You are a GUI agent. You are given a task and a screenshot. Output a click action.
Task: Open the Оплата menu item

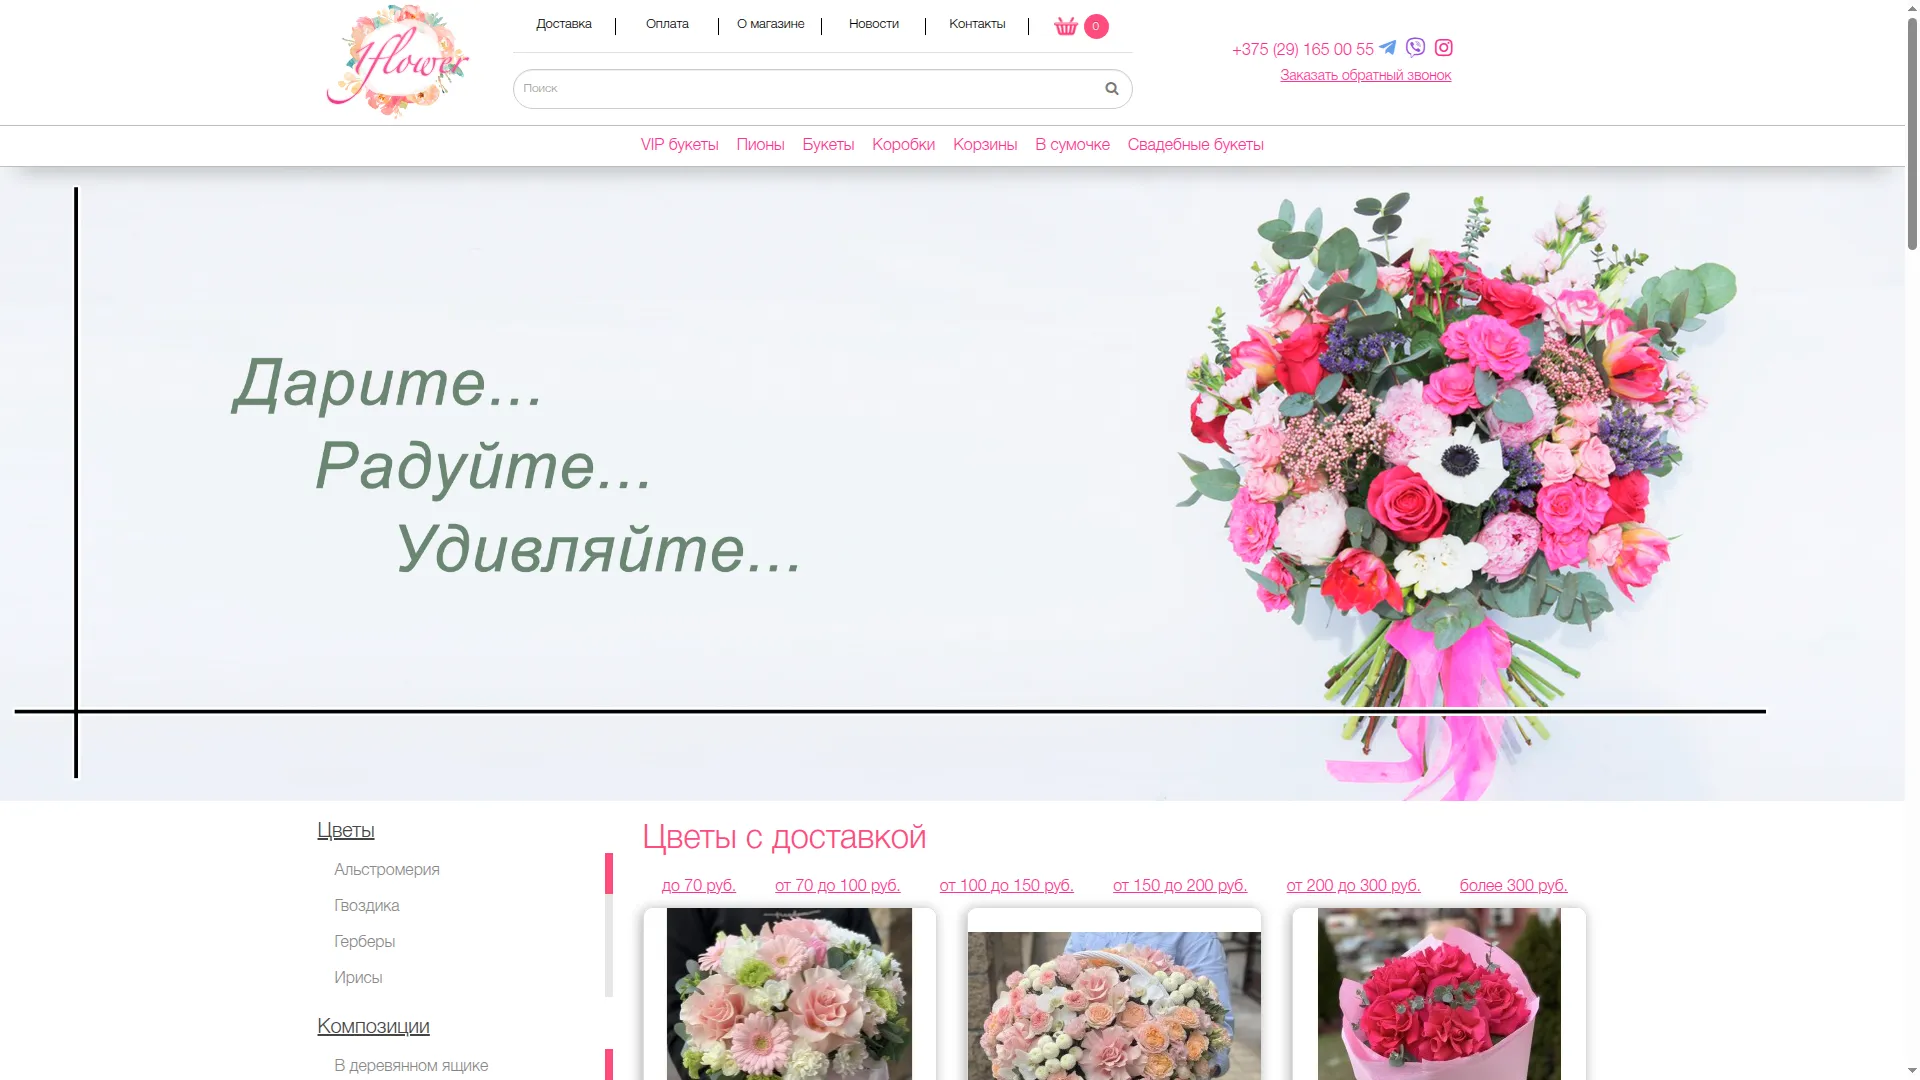click(x=667, y=24)
